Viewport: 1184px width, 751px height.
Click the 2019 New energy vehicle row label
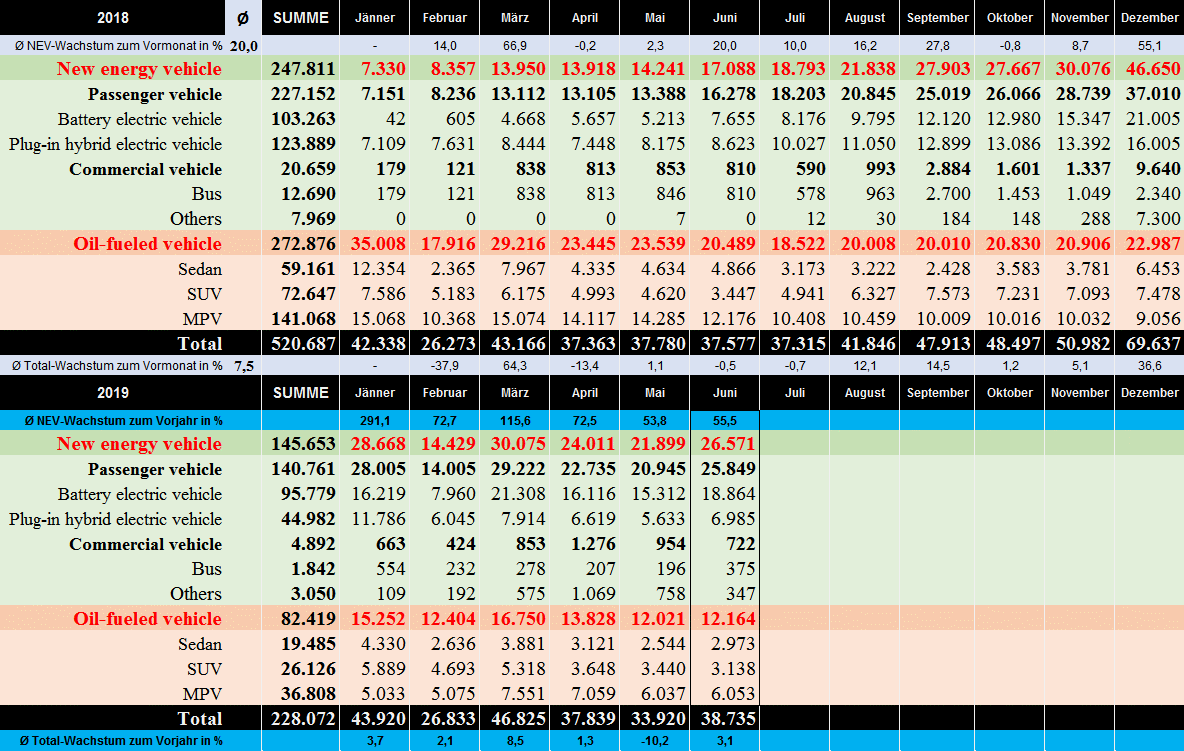click(x=139, y=444)
